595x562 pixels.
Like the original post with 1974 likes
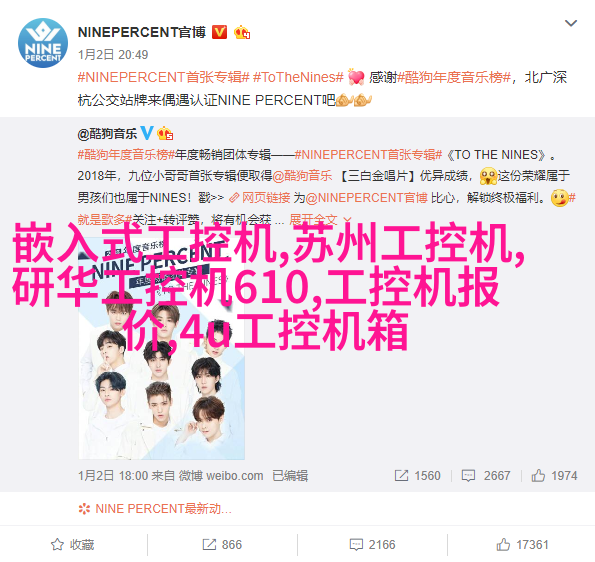pos(554,475)
